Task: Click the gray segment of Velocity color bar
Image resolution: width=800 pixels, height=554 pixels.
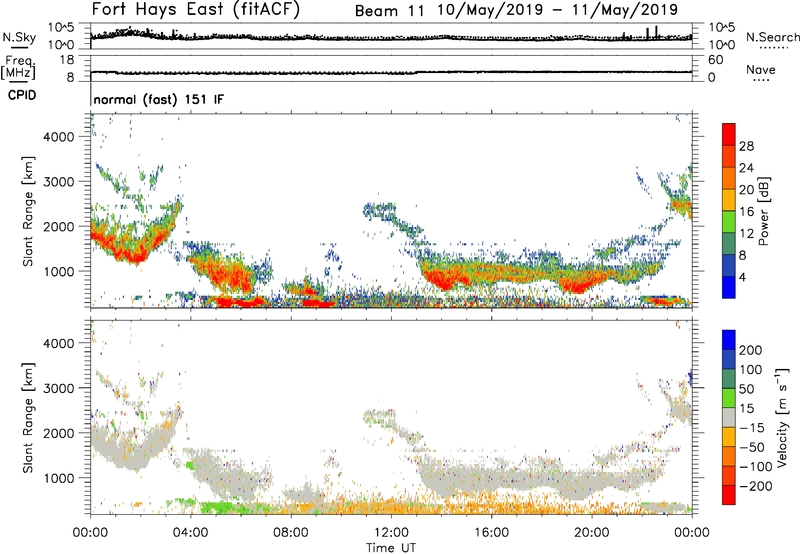Action: pyautogui.click(x=729, y=417)
